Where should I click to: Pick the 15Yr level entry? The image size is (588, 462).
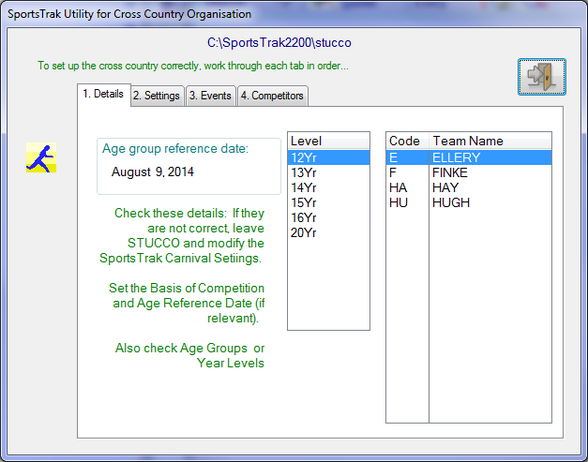pyautogui.click(x=328, y=202)
